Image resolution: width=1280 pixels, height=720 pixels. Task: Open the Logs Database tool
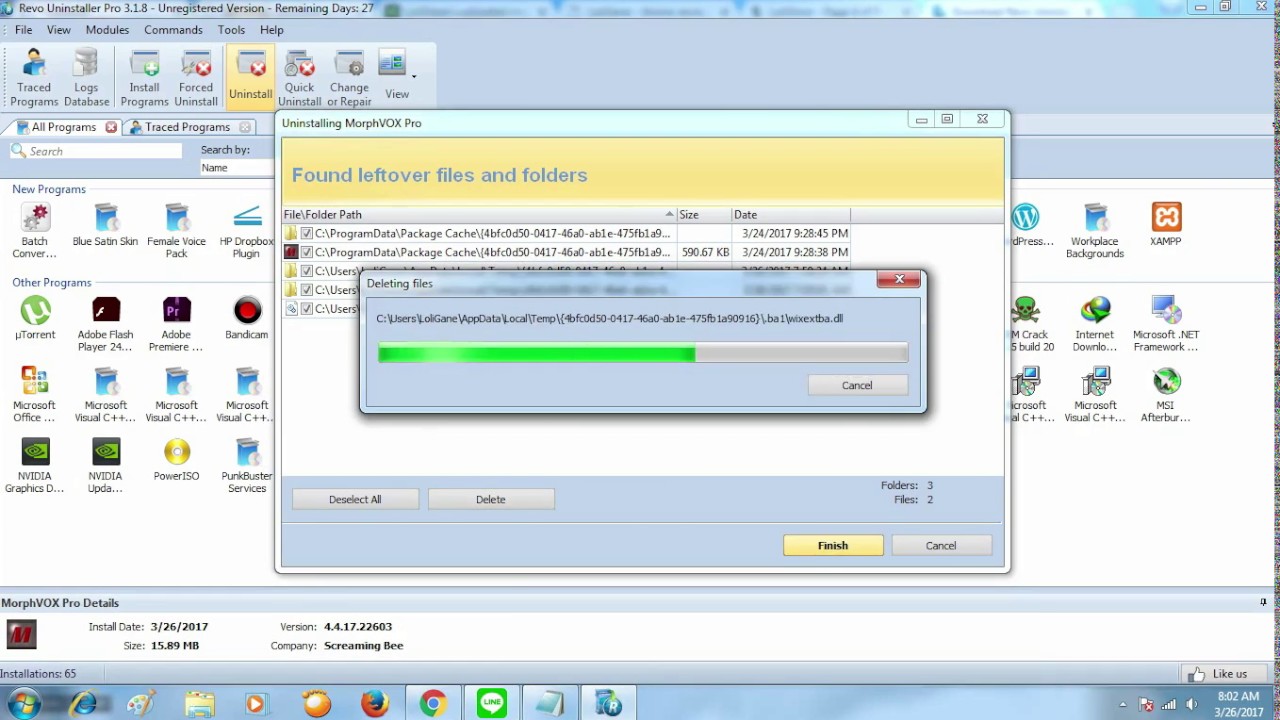pos(86,78)
